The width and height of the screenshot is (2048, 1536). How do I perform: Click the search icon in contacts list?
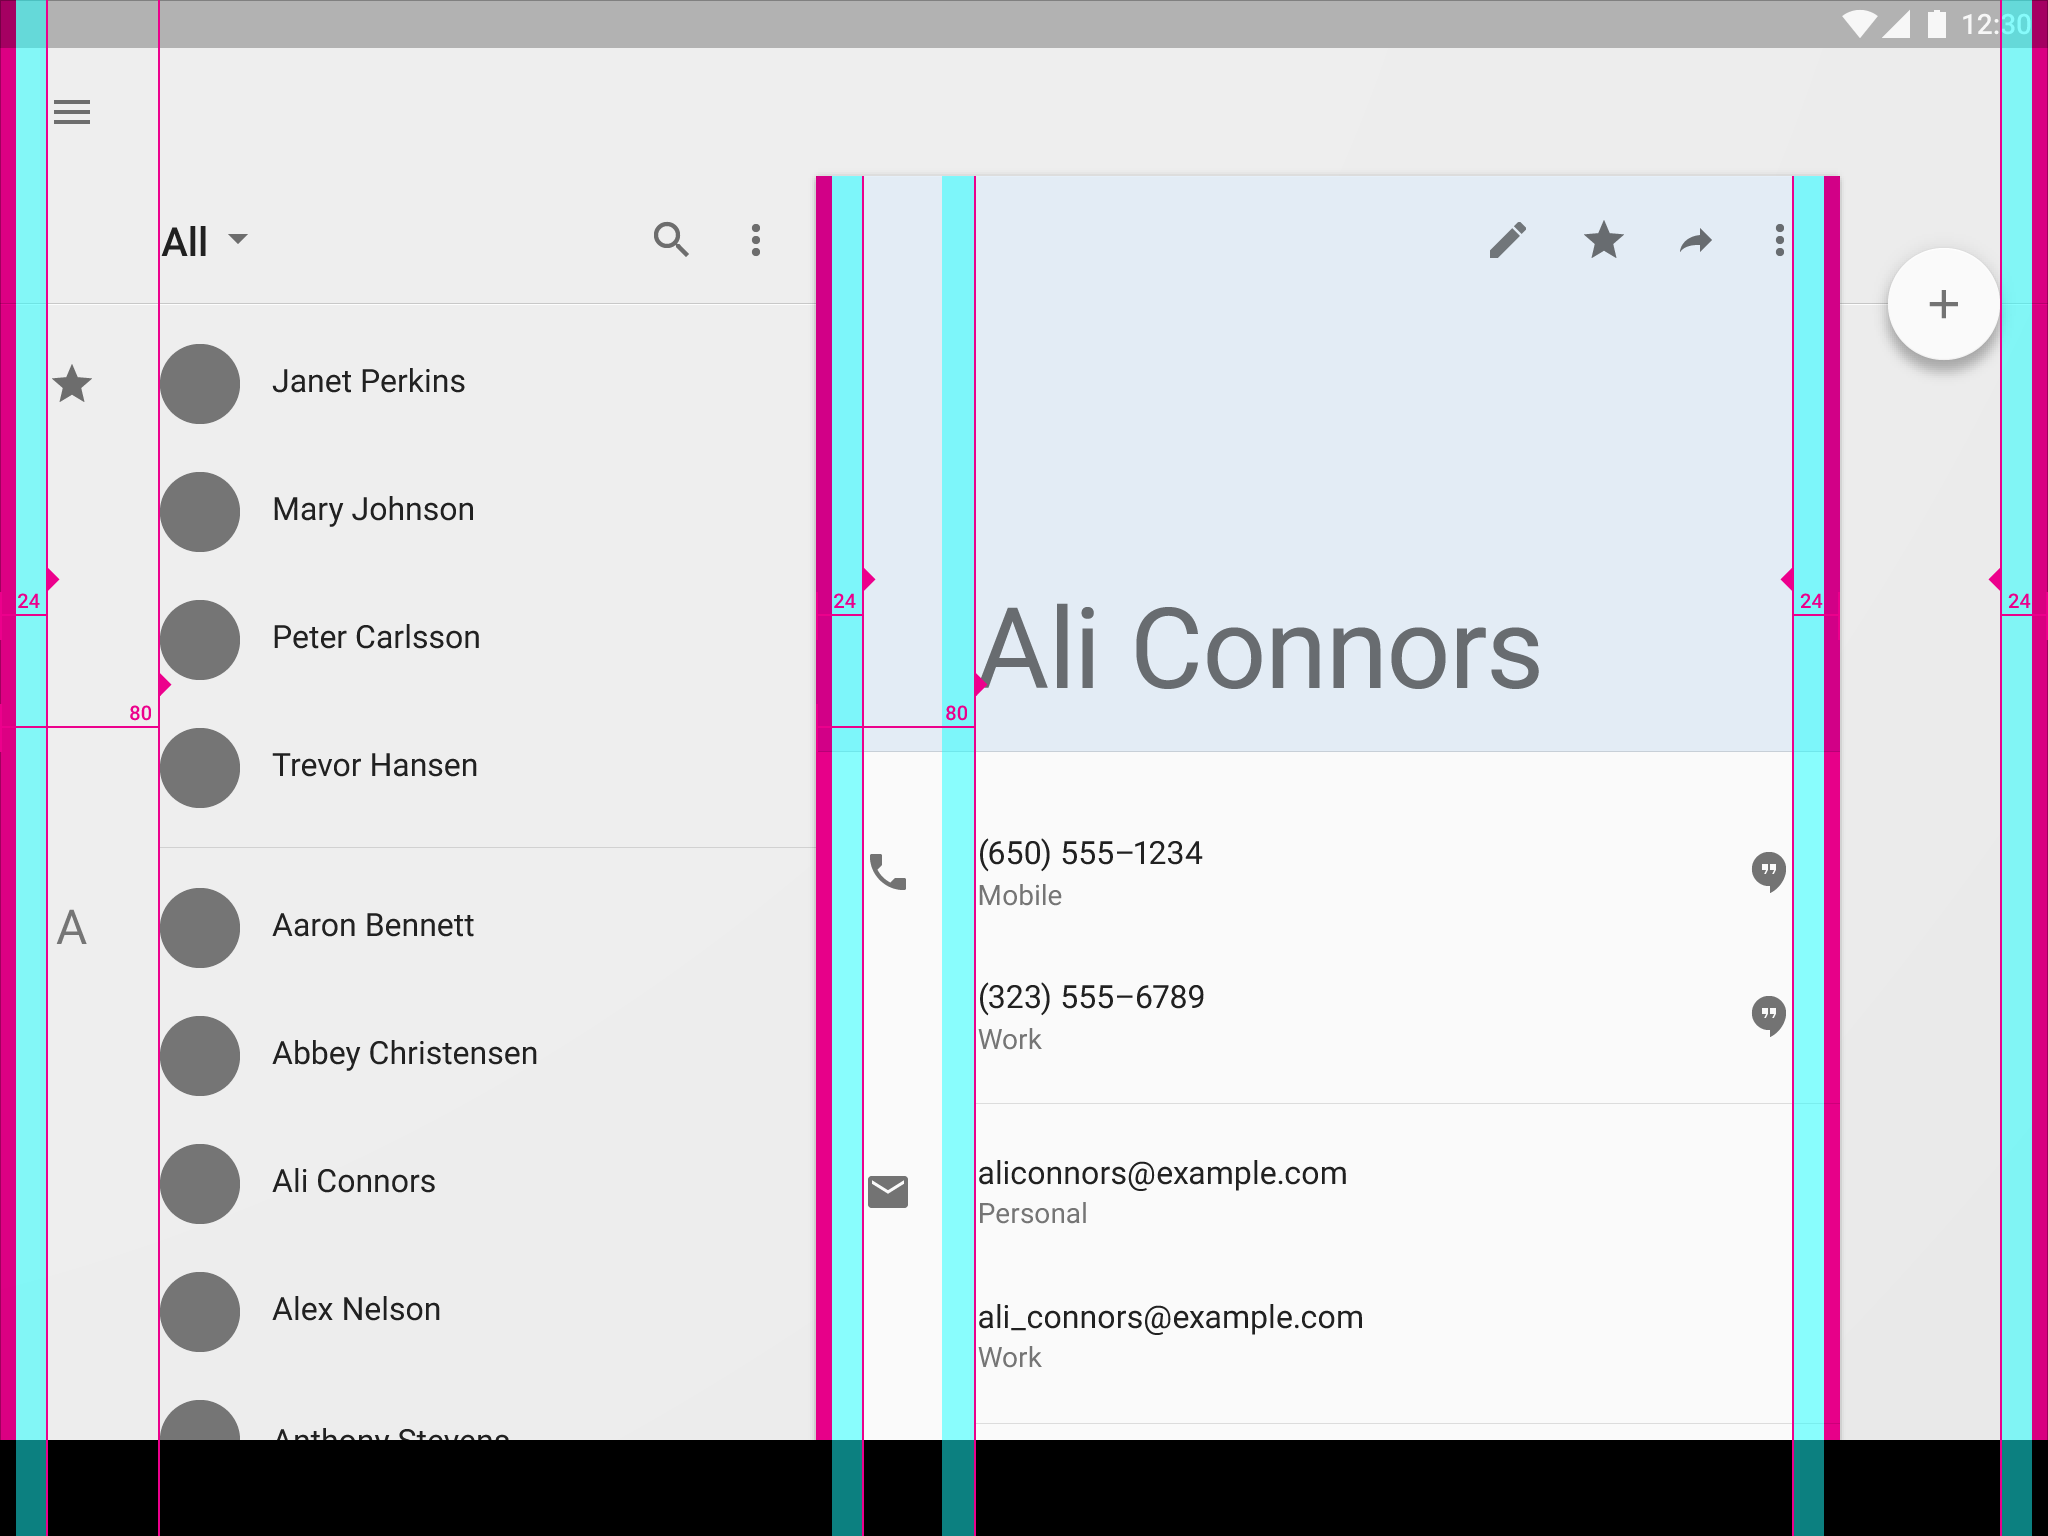672,240
